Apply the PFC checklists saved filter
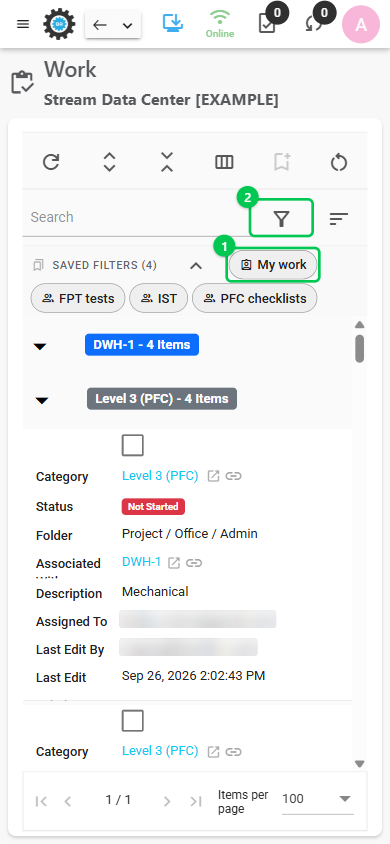This screenshot has height=844, width=390. (x=254, y=298)
